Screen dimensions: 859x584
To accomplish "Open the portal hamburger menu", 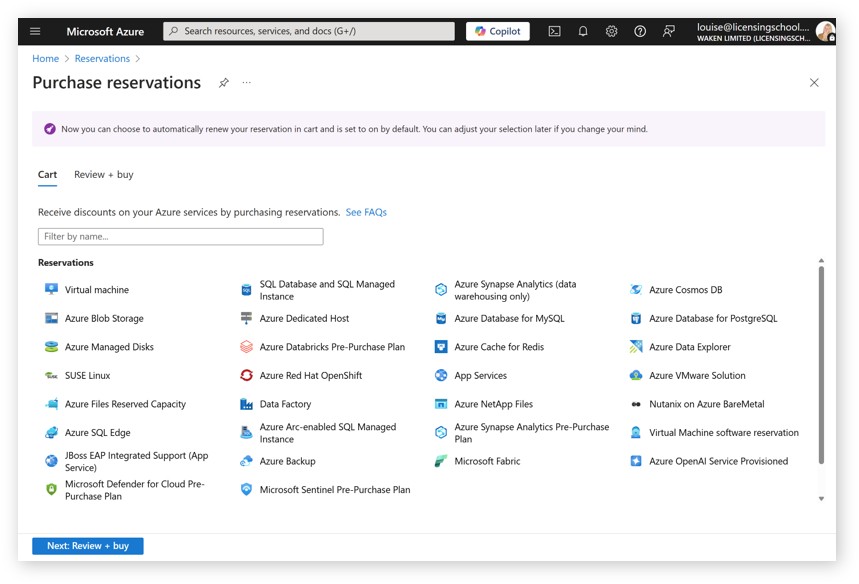I will point(35,31).
